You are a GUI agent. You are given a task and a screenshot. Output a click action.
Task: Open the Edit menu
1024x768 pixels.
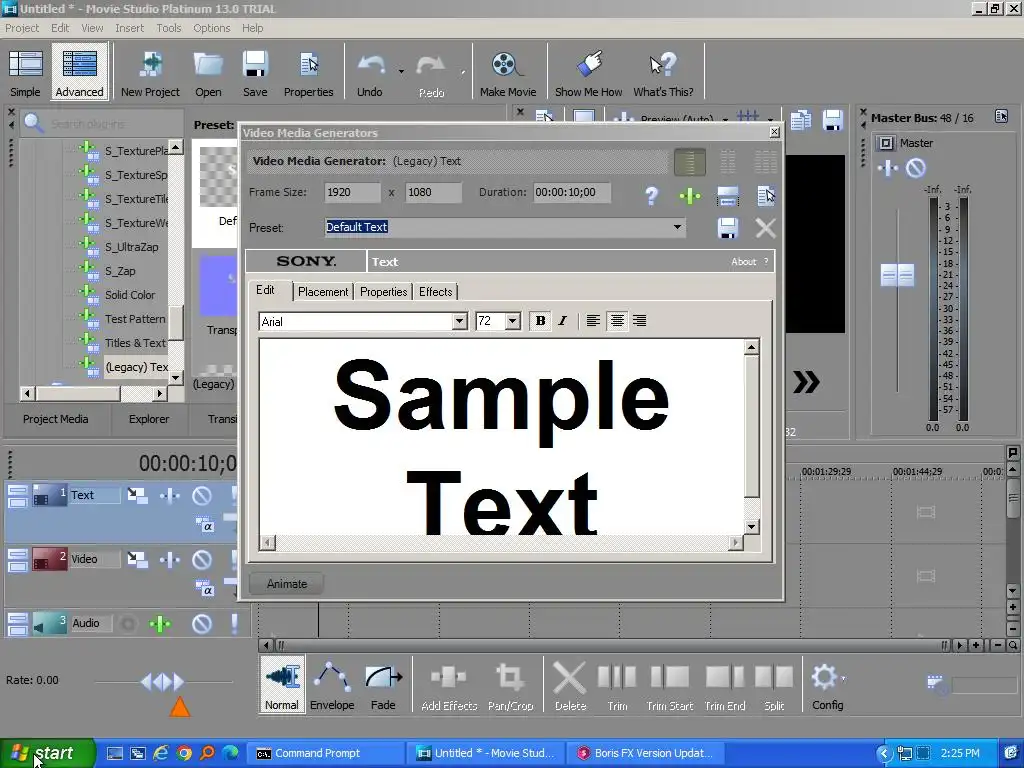[x=60, y=28]
